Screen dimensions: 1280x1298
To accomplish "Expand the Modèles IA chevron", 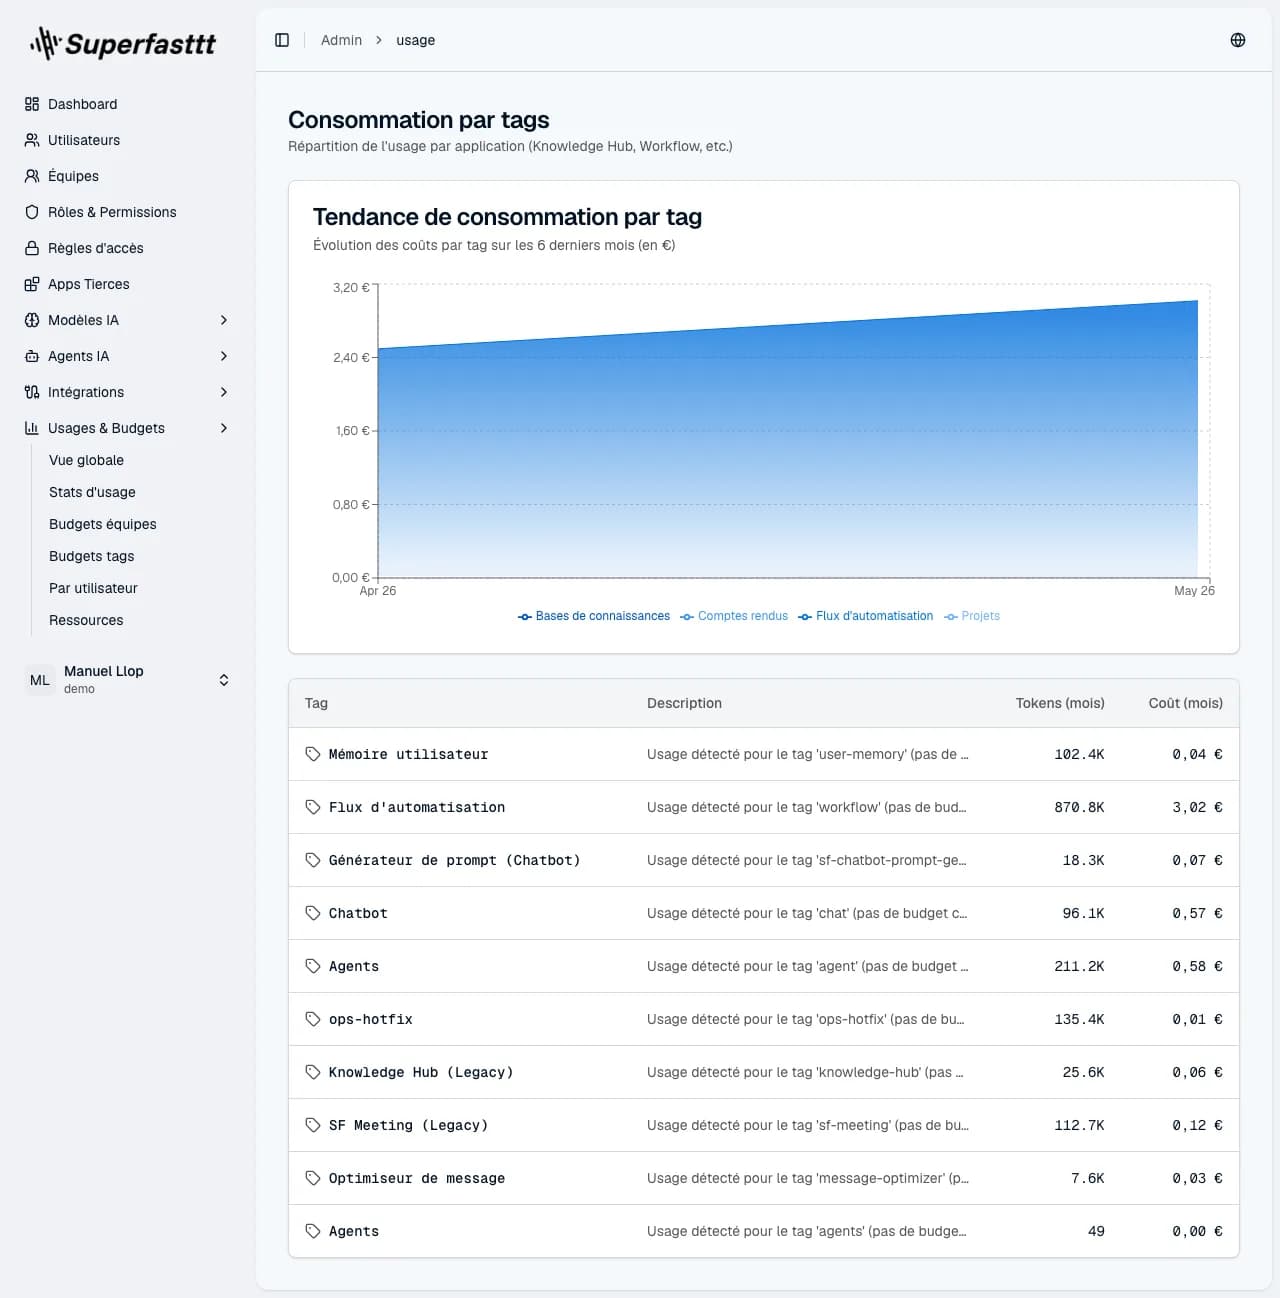I will pos(224,320).
